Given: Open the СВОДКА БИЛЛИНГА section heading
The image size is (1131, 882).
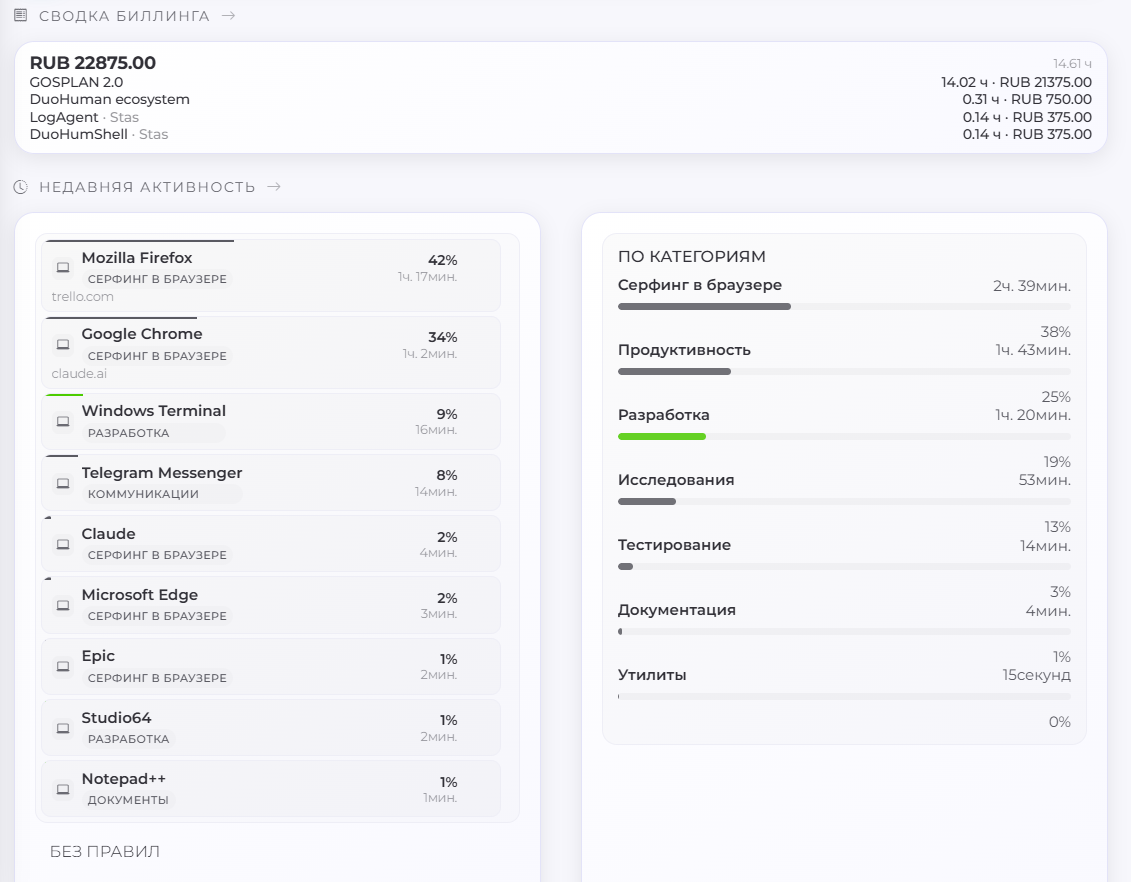Looking at the screenshot, I should click(x=124, y=16).
